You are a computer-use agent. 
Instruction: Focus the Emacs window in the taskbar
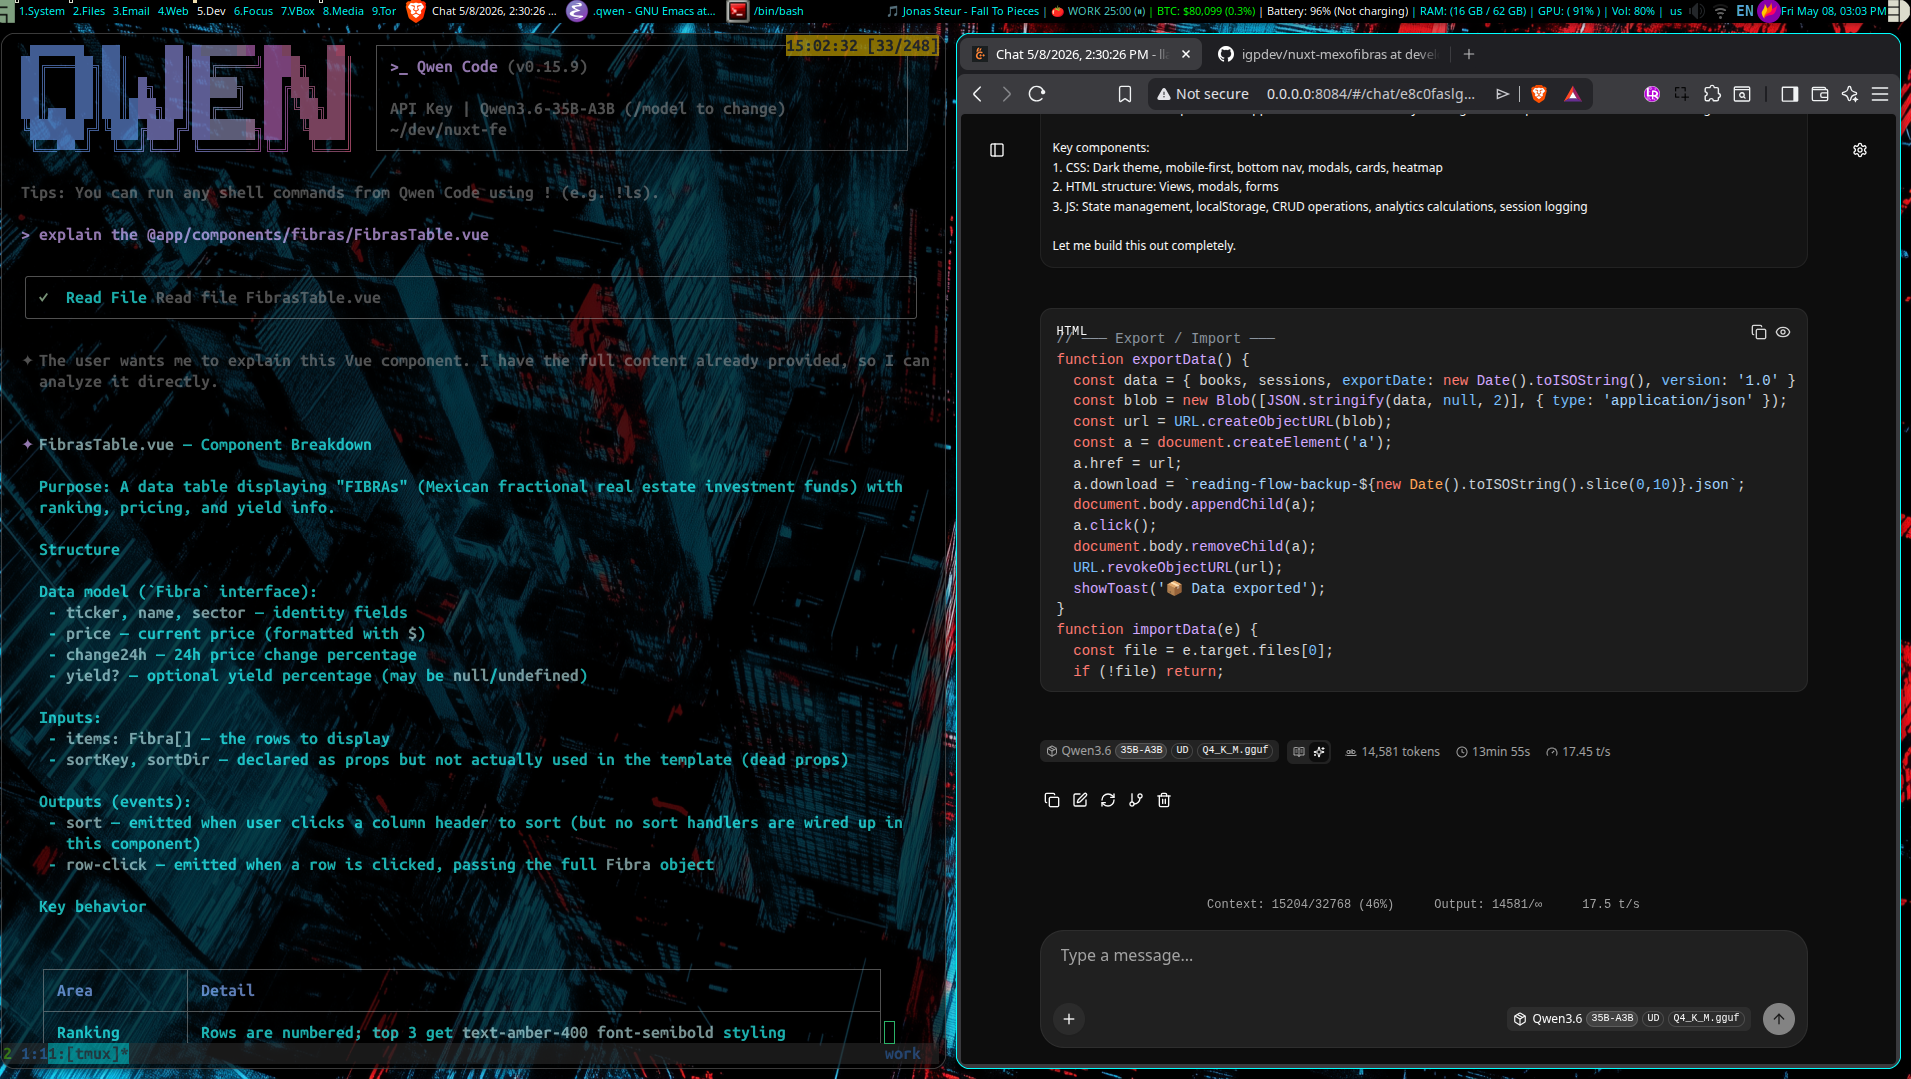643,11
